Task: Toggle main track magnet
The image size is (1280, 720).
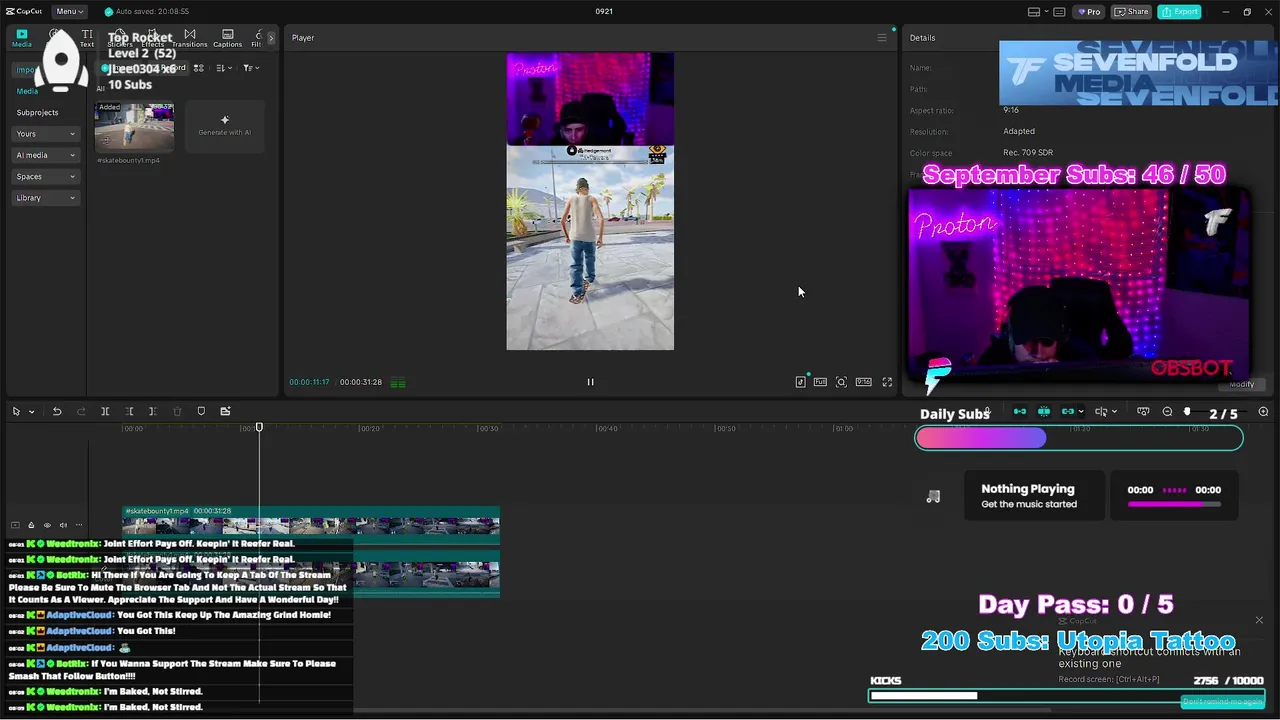Action: (x=1020, y=412)
